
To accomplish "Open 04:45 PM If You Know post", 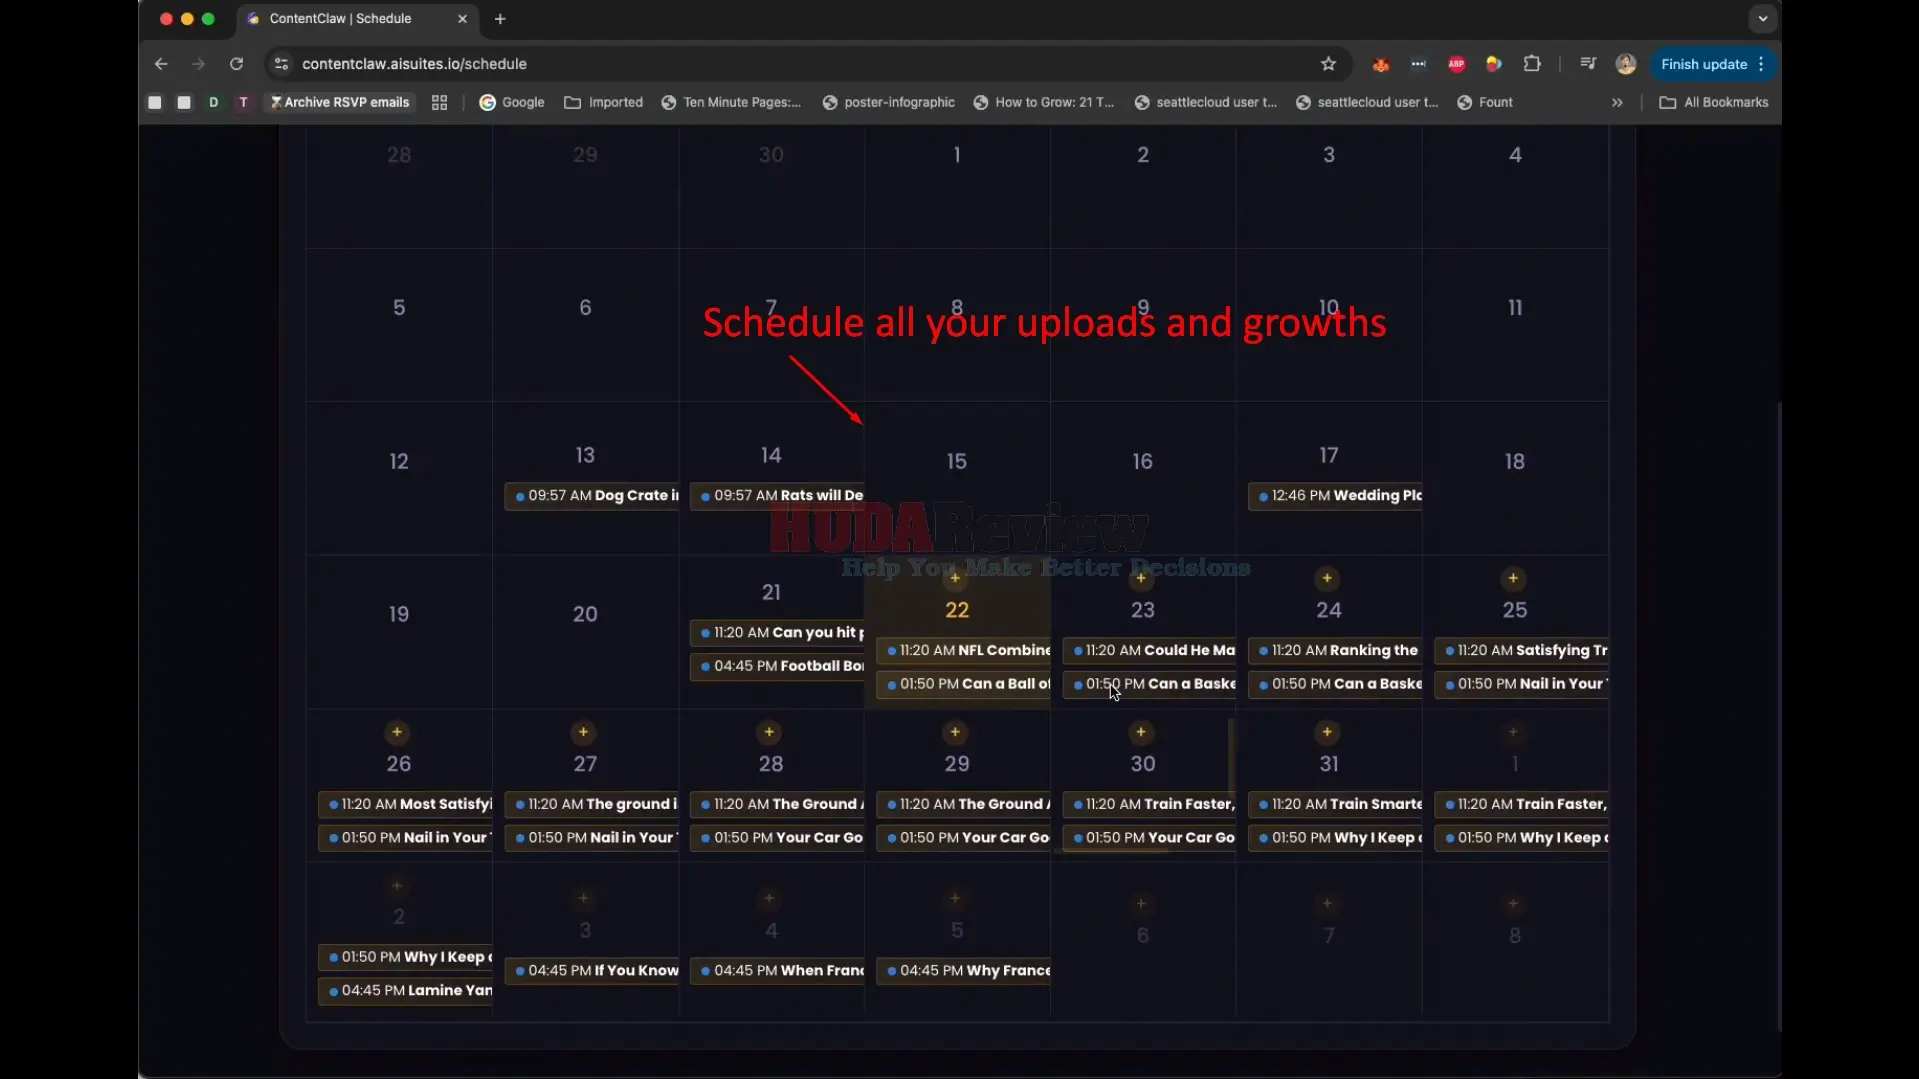I will coord(591,971).
